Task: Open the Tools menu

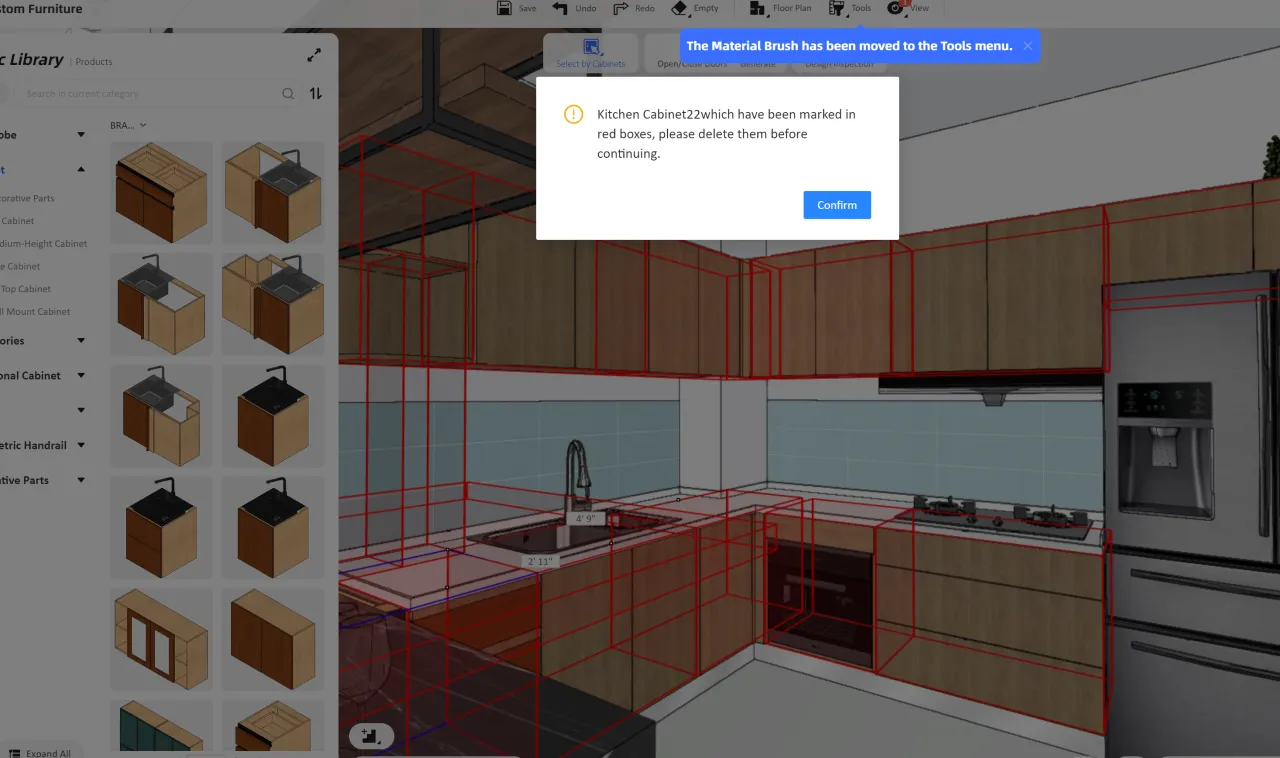Action: (837, 8)
